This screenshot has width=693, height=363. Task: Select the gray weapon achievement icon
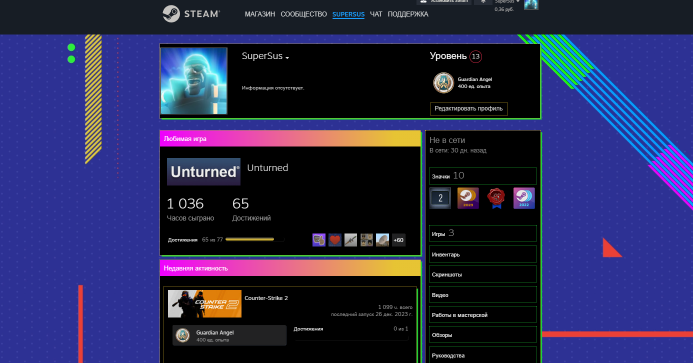click(x=350, y=240)
